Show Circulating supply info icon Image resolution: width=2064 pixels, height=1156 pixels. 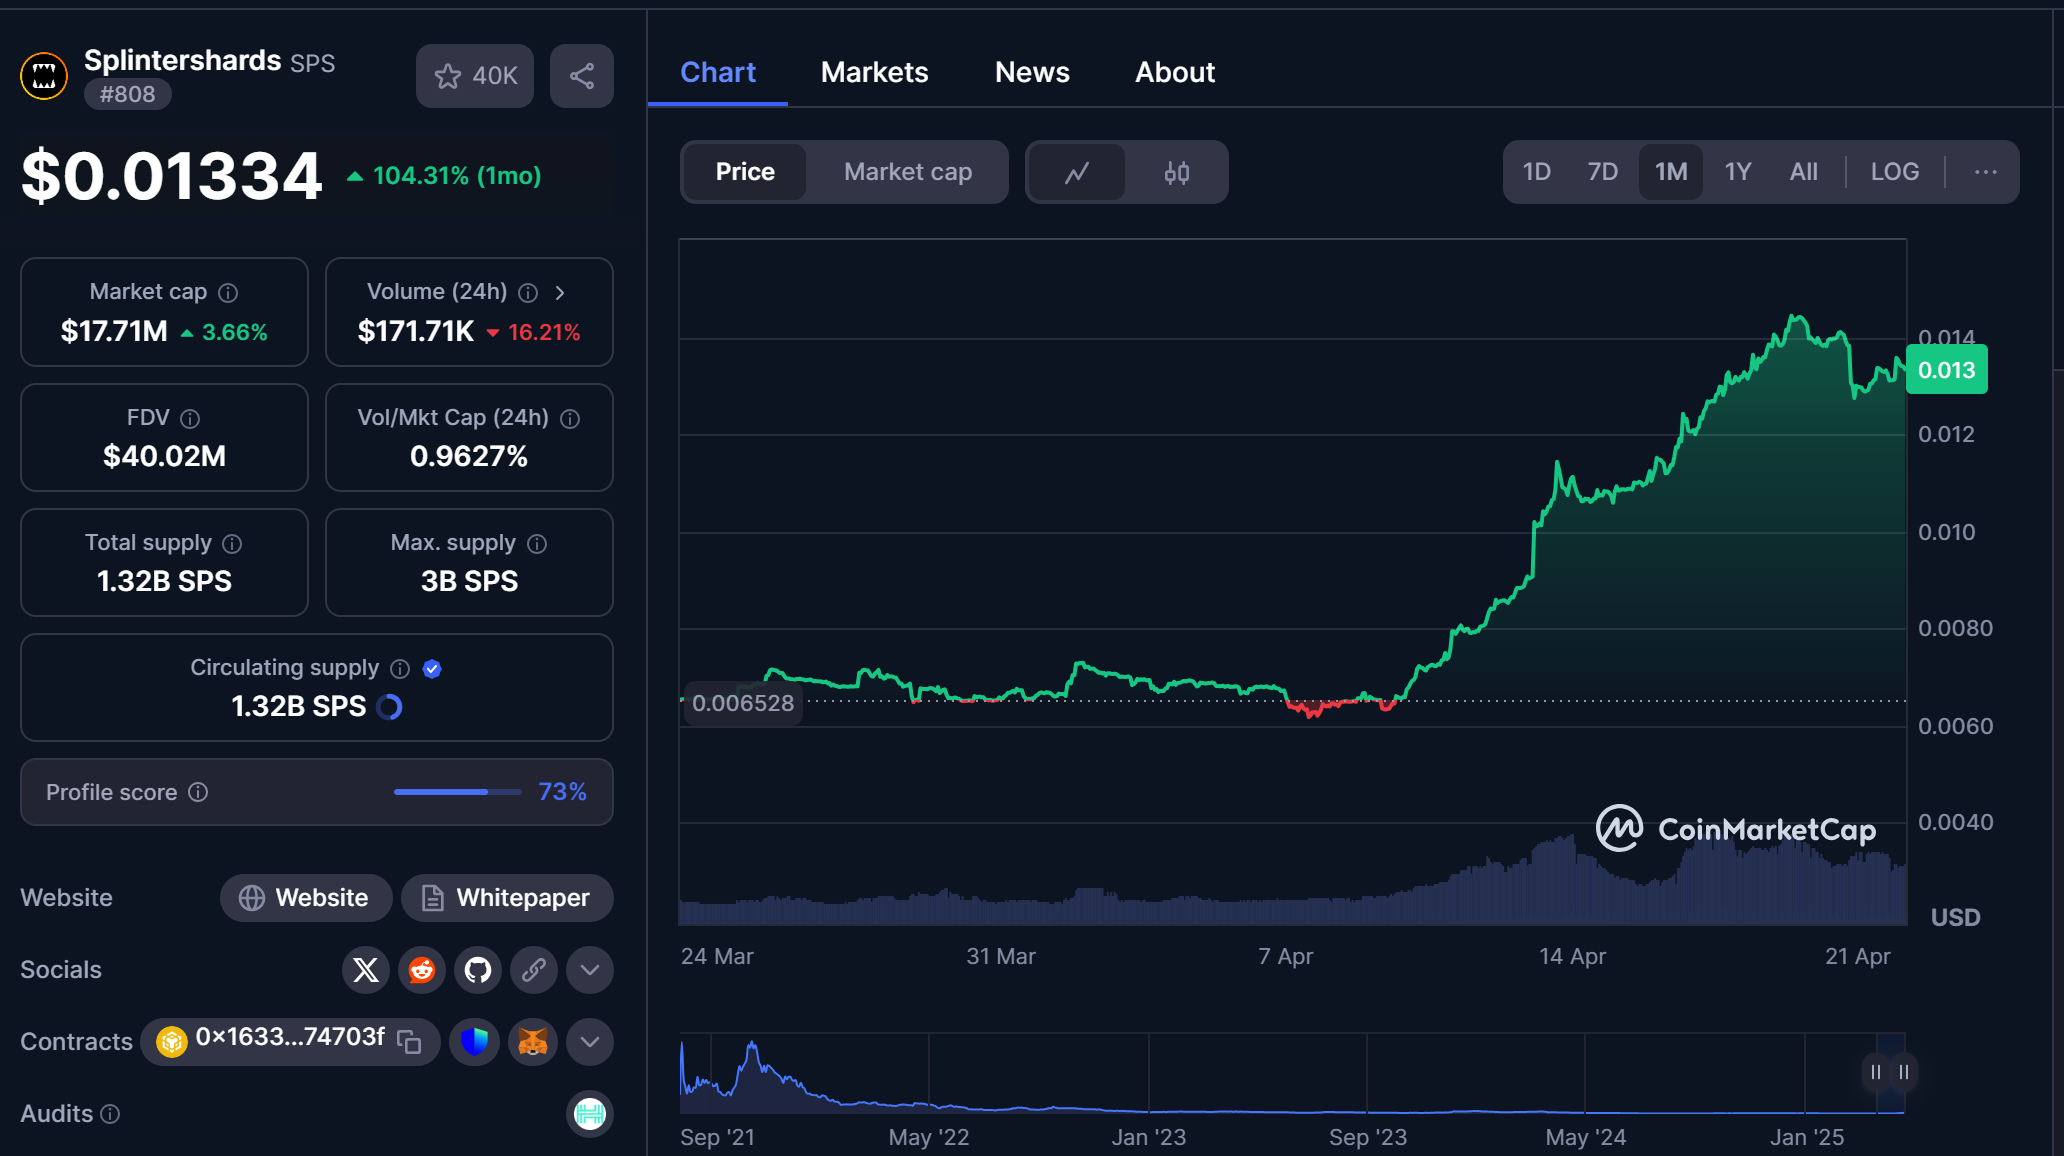pyautogui.click(x=400, y=668)
